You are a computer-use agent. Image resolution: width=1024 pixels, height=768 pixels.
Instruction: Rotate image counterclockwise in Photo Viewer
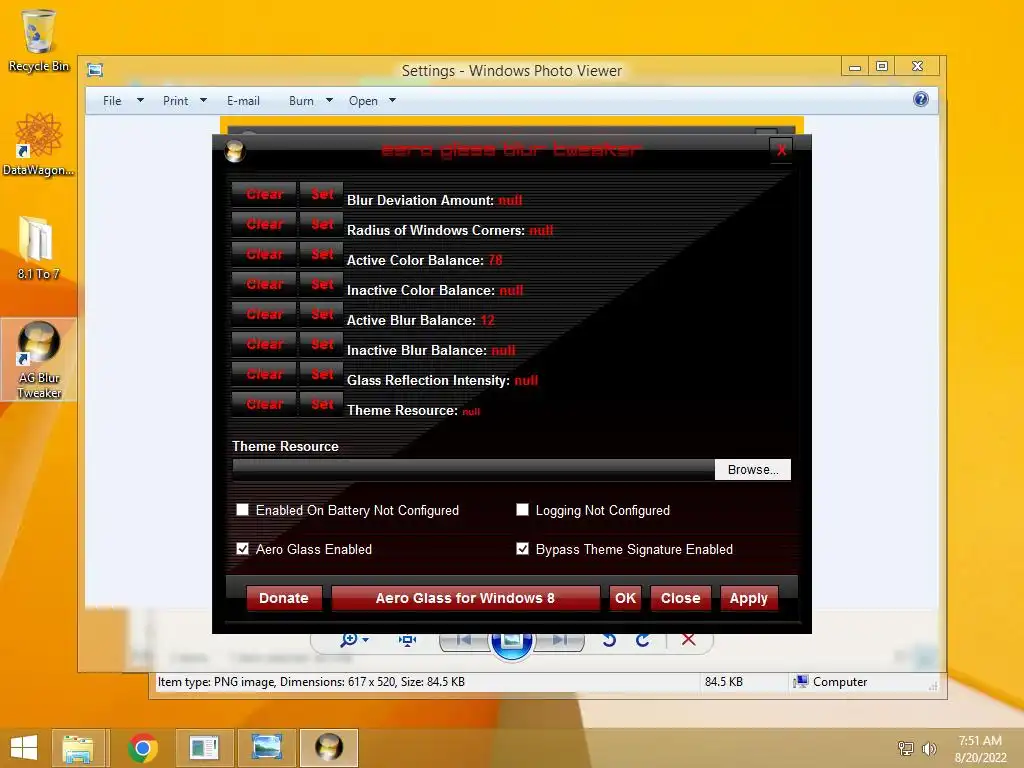(609, 640)
